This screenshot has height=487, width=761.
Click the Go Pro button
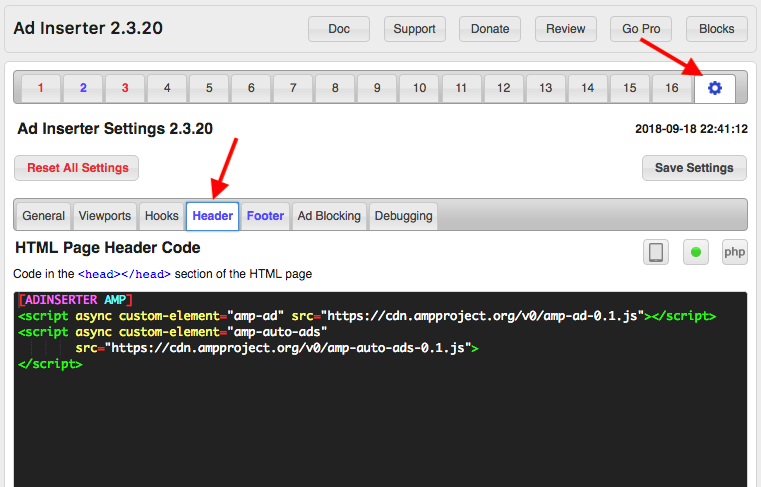coord(641,29)
